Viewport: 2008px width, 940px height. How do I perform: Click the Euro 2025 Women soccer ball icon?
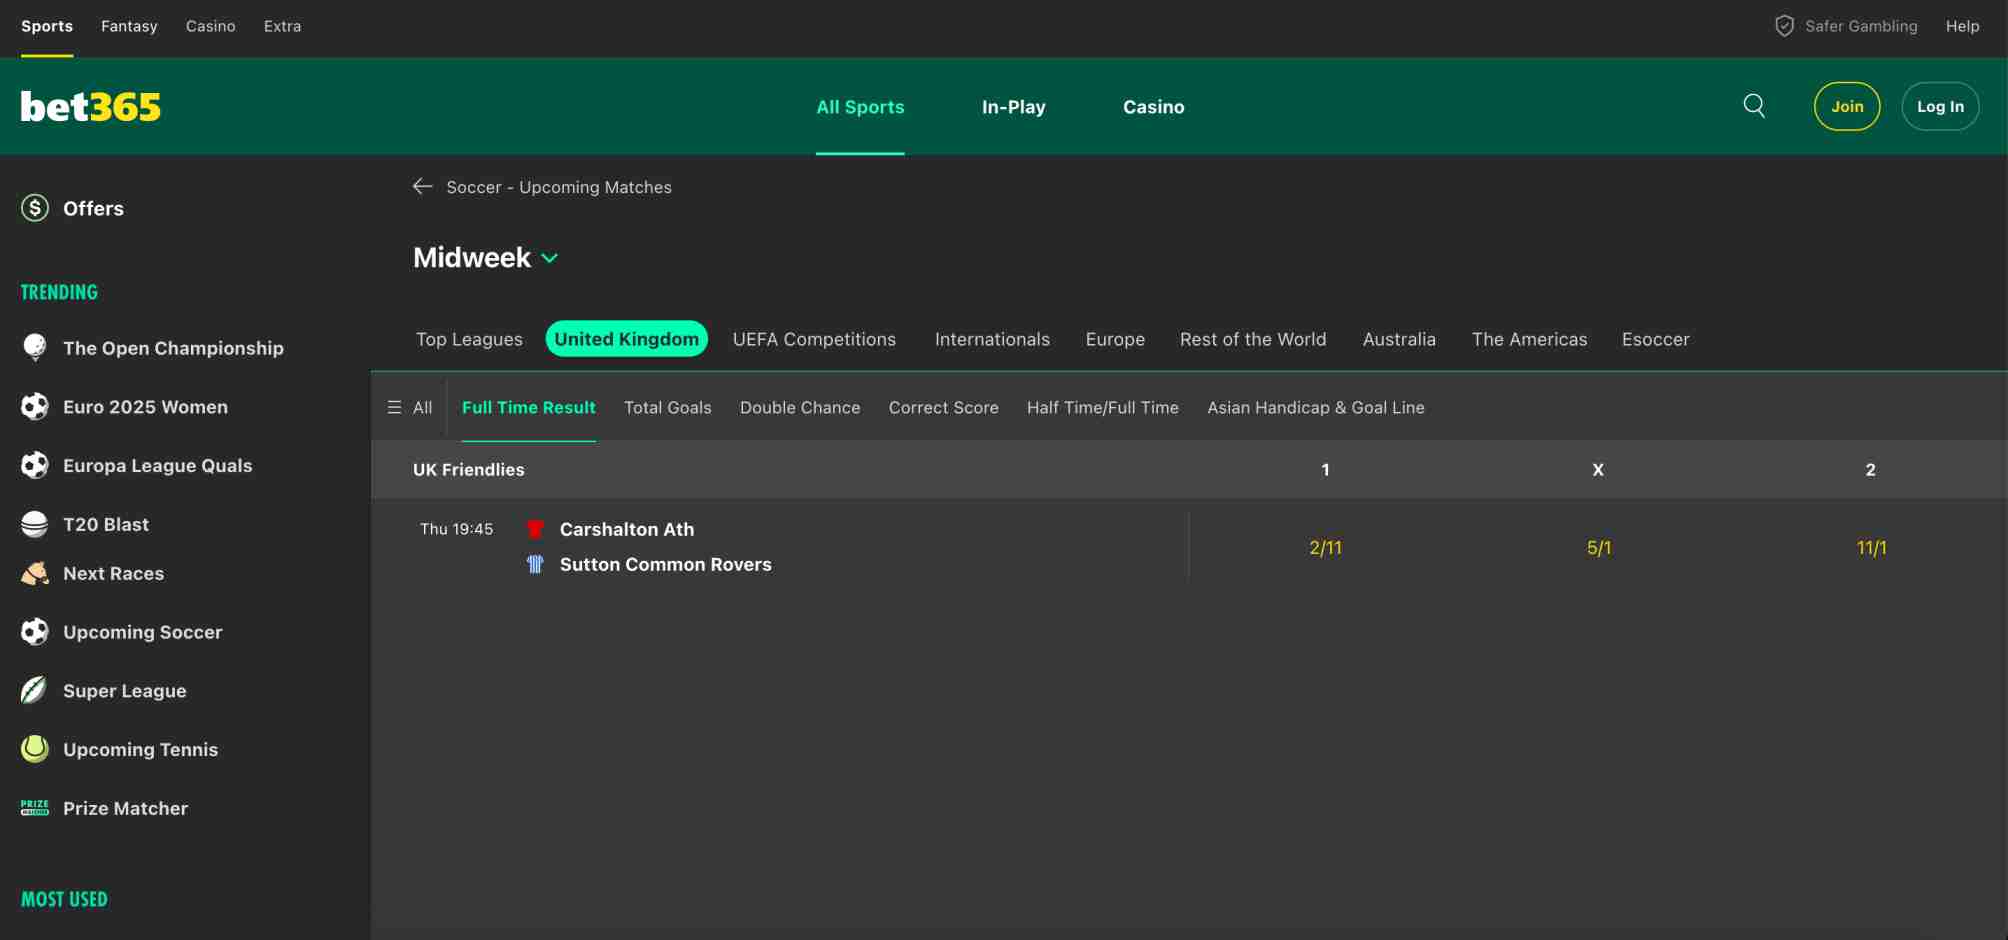tap(35, 406)
